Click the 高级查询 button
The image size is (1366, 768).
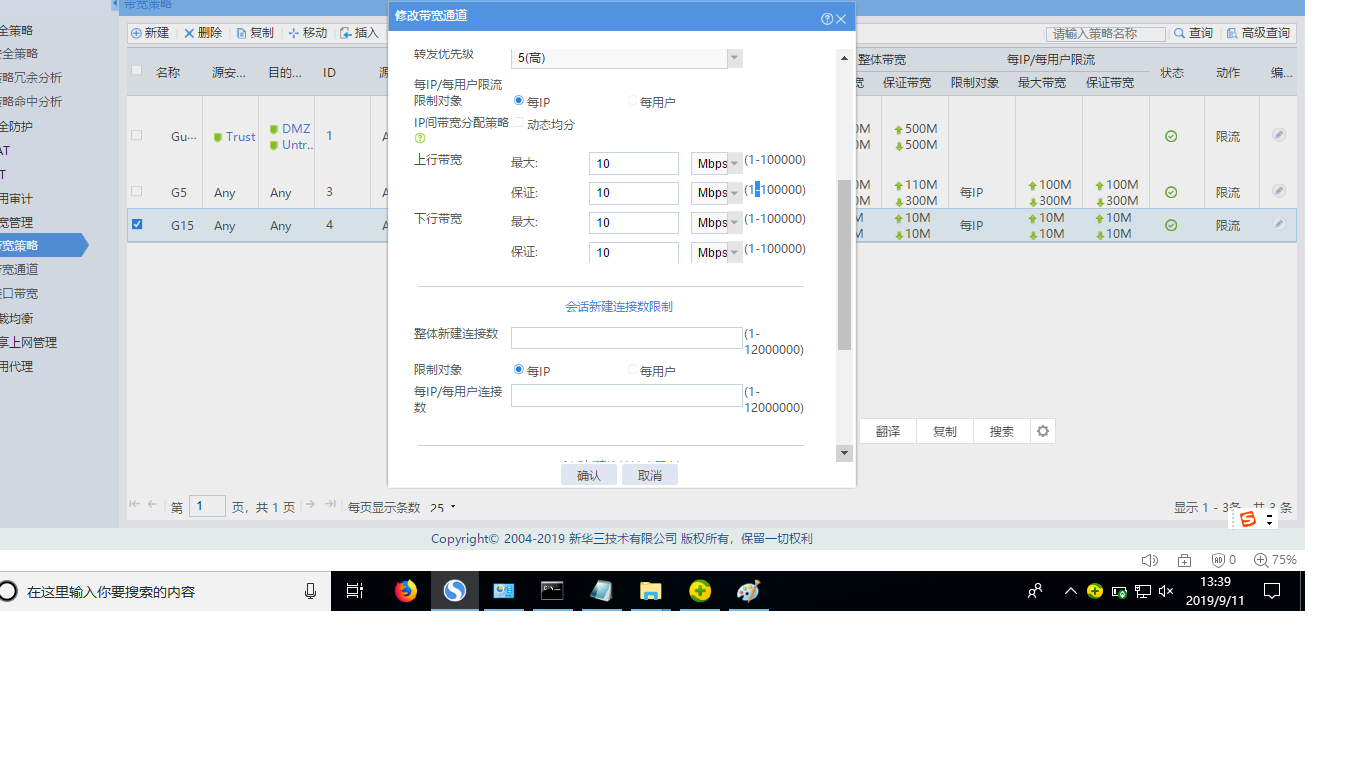1258,33
